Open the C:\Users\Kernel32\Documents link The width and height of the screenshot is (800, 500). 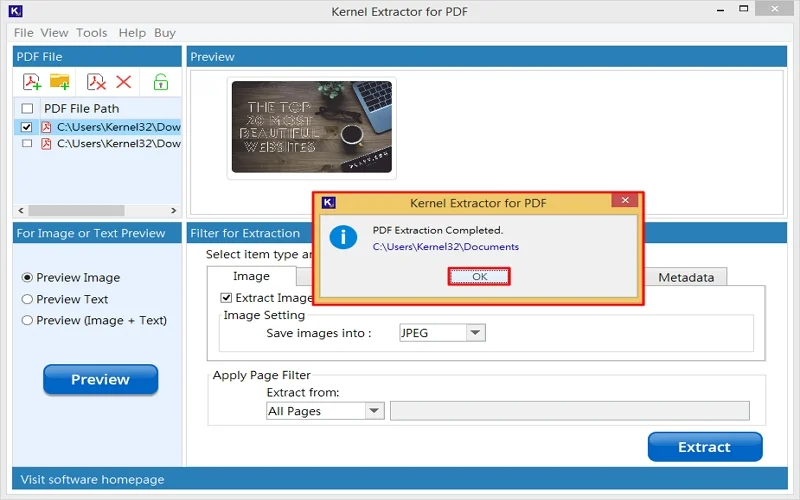click(445, 246)
